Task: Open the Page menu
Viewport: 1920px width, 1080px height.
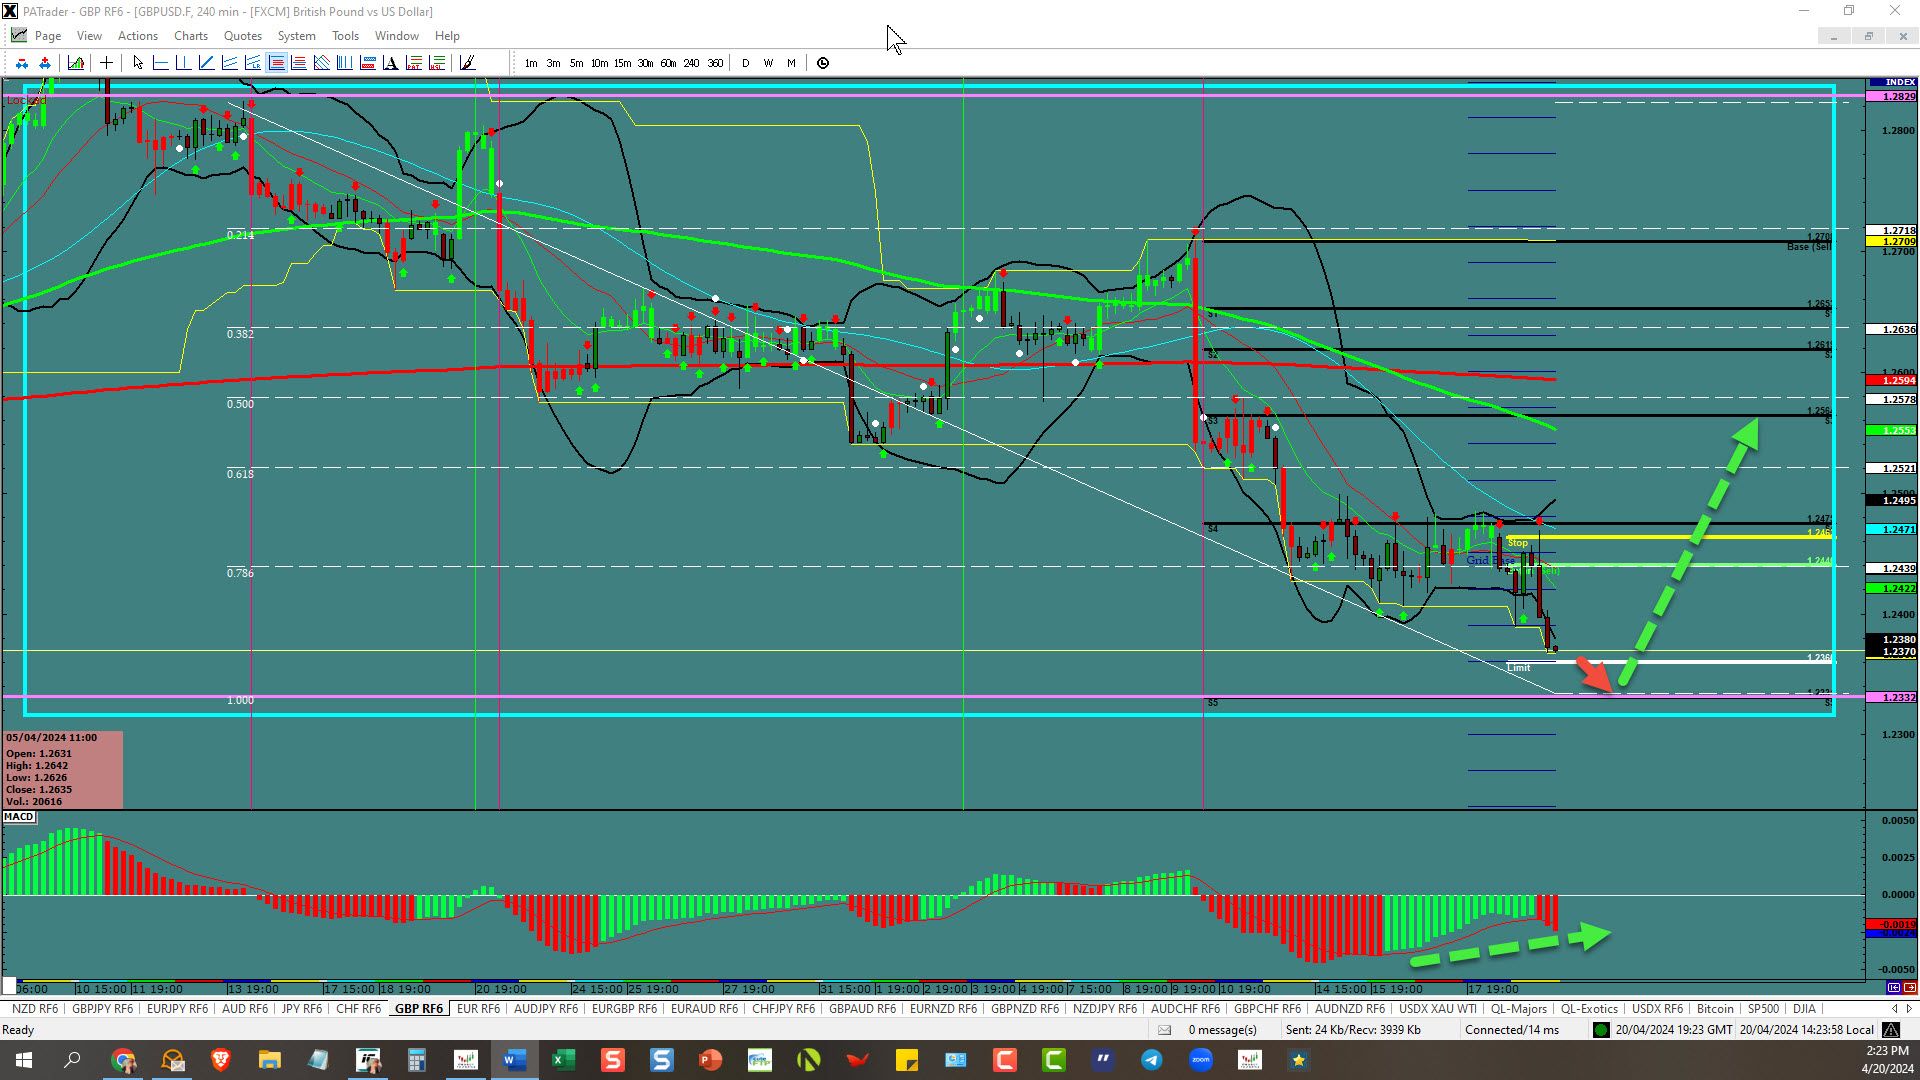Action: click(x=47, y=36)
